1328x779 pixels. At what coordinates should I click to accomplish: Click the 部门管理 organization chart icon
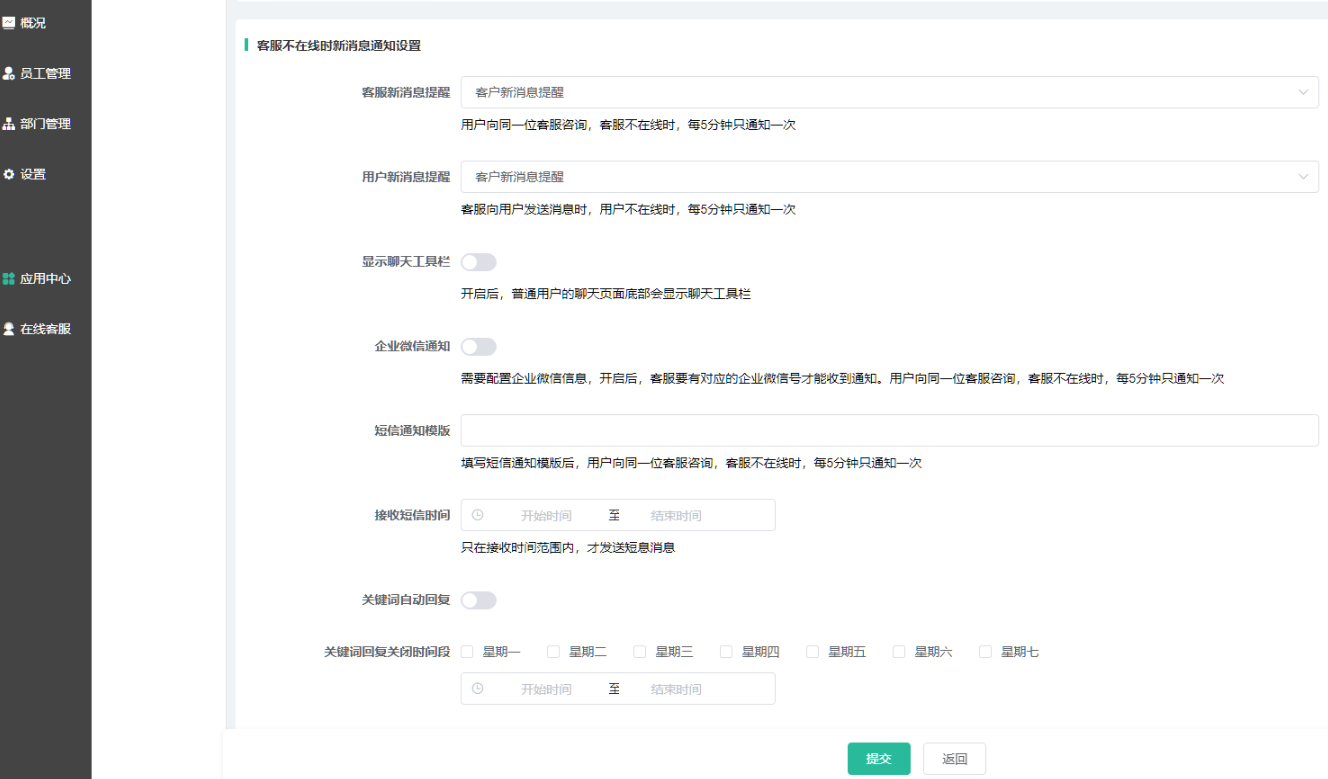[x=9, y=124]
